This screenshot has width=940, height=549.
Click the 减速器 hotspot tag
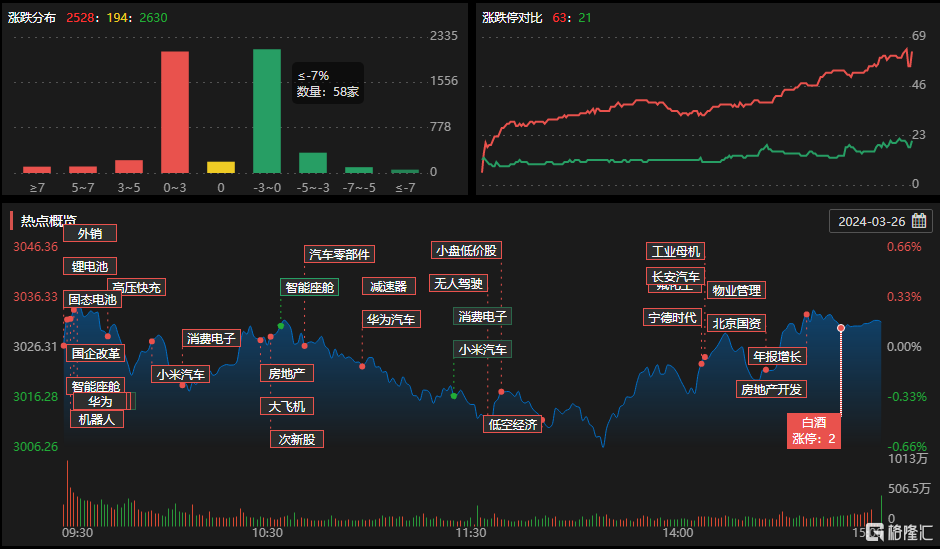click(388, 286)
